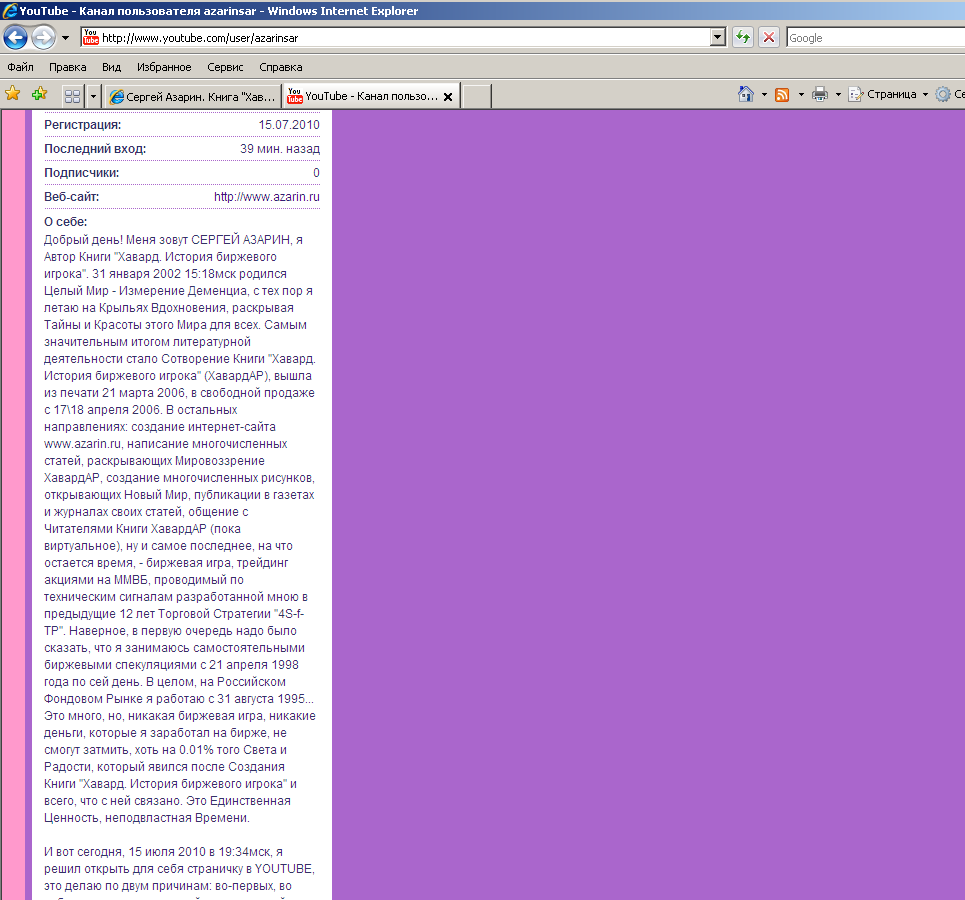
Task: Switch to the Сергей Азарин. Книга tab
Action: [x=192, y=97]
